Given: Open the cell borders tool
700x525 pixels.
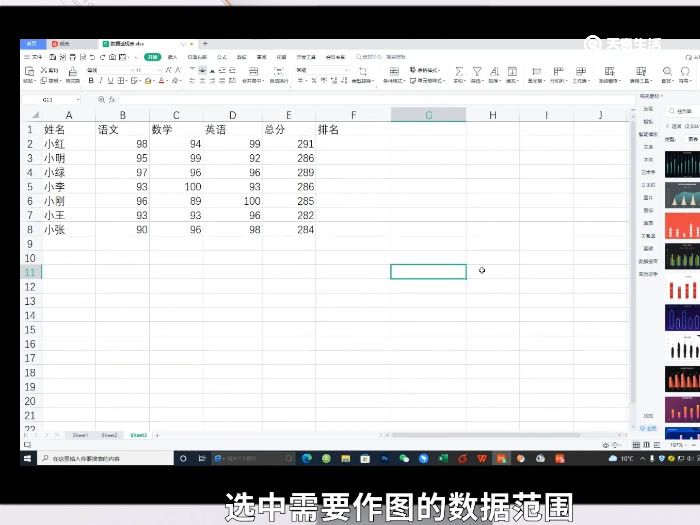Looking at the screenshot, I should pyautogui.click(x=121, y=81).
